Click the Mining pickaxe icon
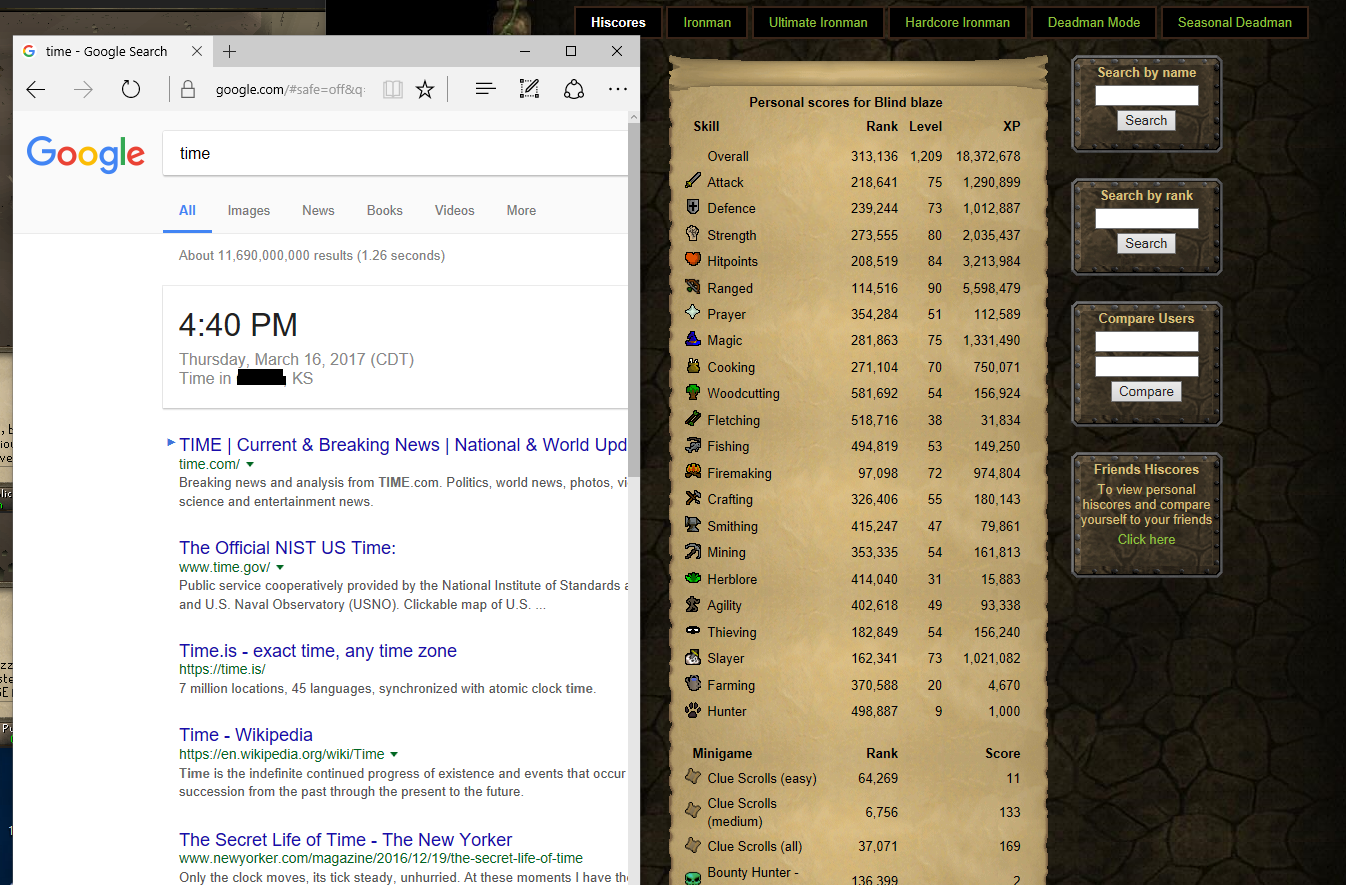 click(x=692, y=551)
